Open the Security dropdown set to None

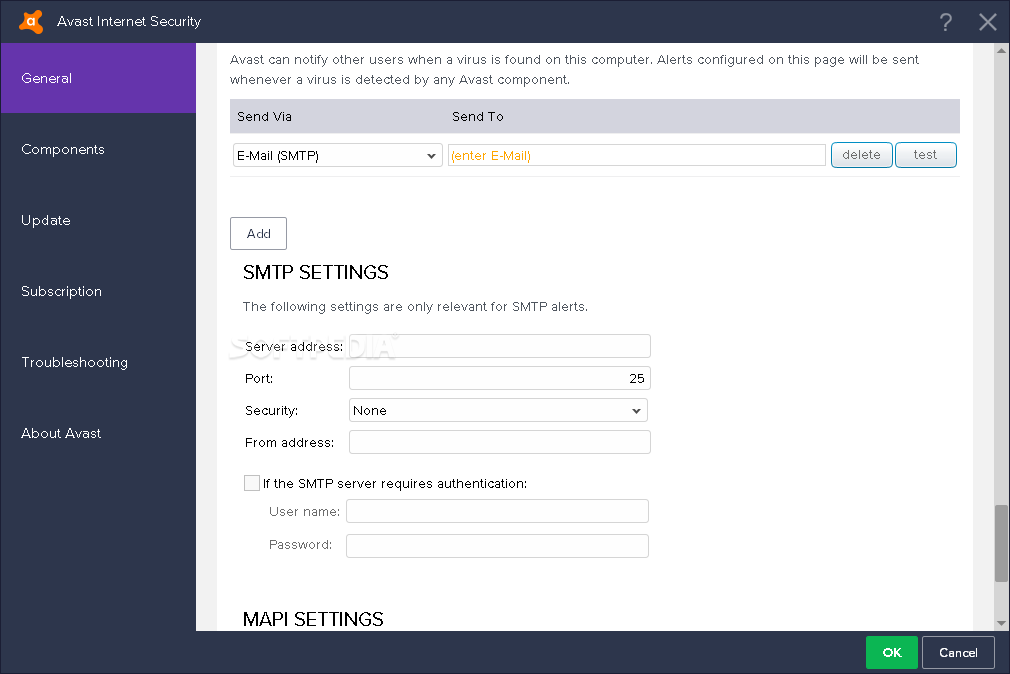[498, 410]
